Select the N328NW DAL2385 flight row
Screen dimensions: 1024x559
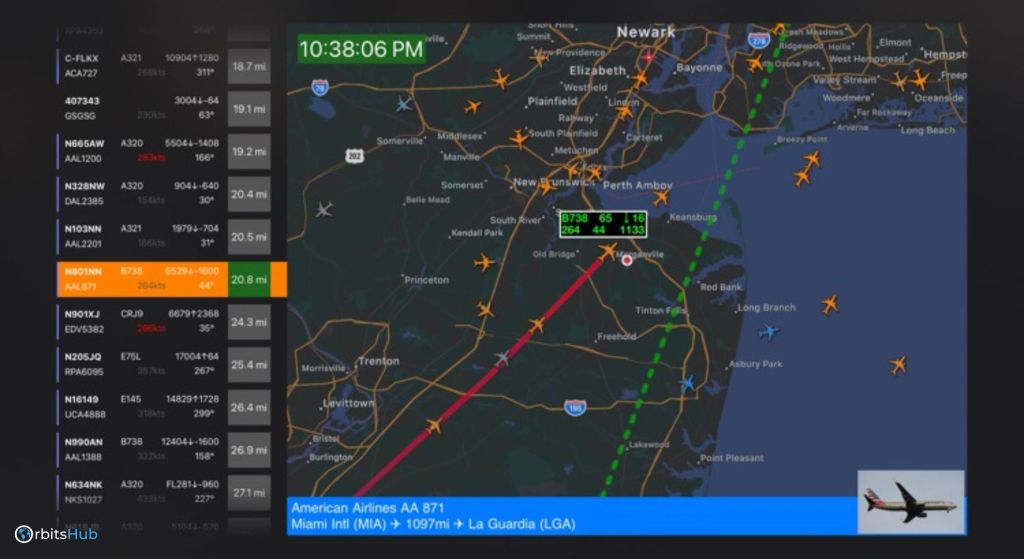164,194
